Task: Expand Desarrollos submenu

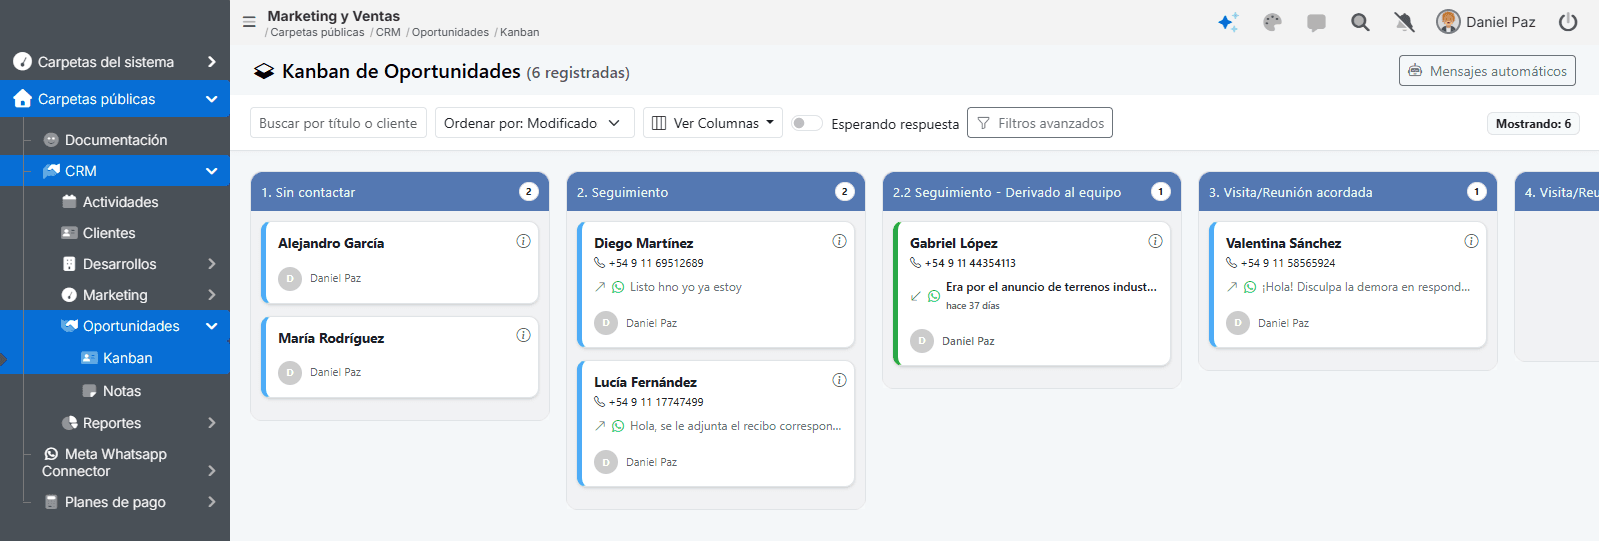Action: pos(211,264)
